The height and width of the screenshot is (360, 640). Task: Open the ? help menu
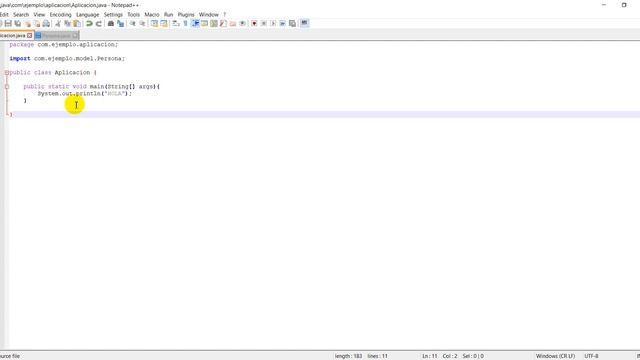coord(224,15)
